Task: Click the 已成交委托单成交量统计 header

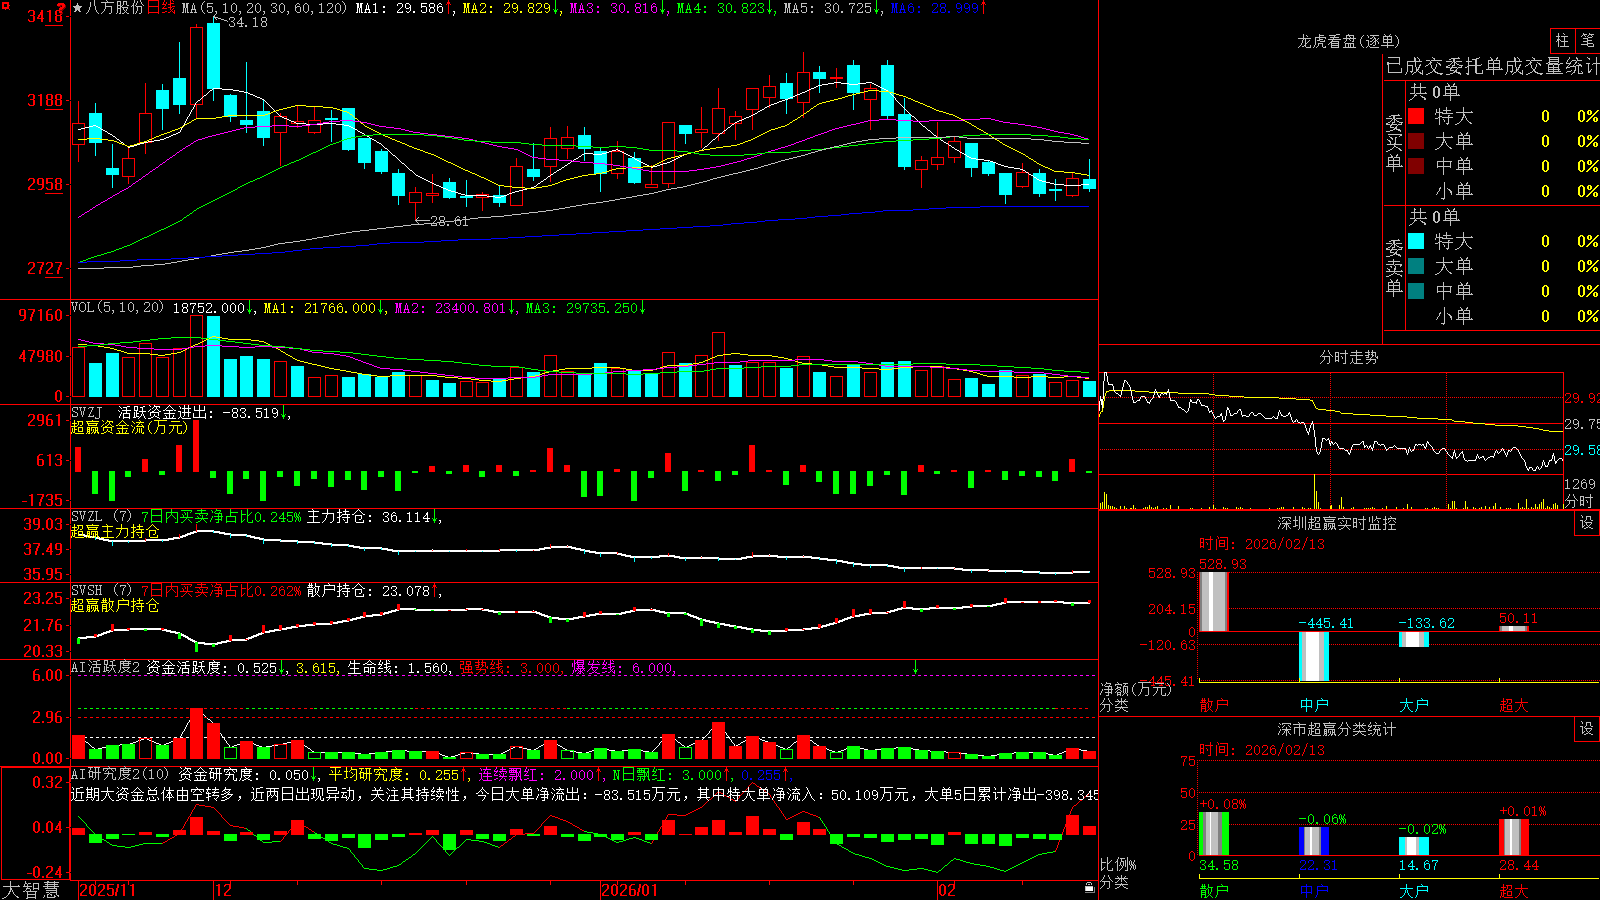Action: (1492, 66)
